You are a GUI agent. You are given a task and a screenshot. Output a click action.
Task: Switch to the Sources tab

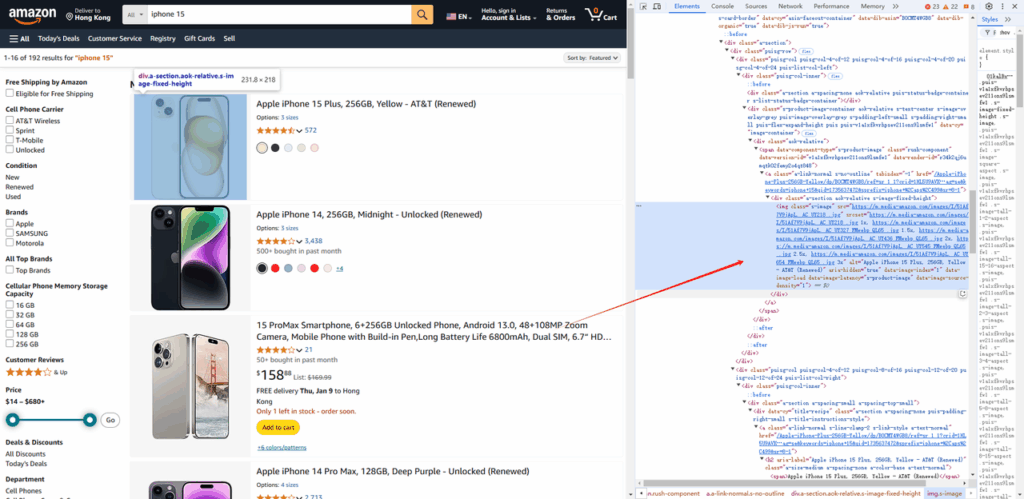point(756,6)
